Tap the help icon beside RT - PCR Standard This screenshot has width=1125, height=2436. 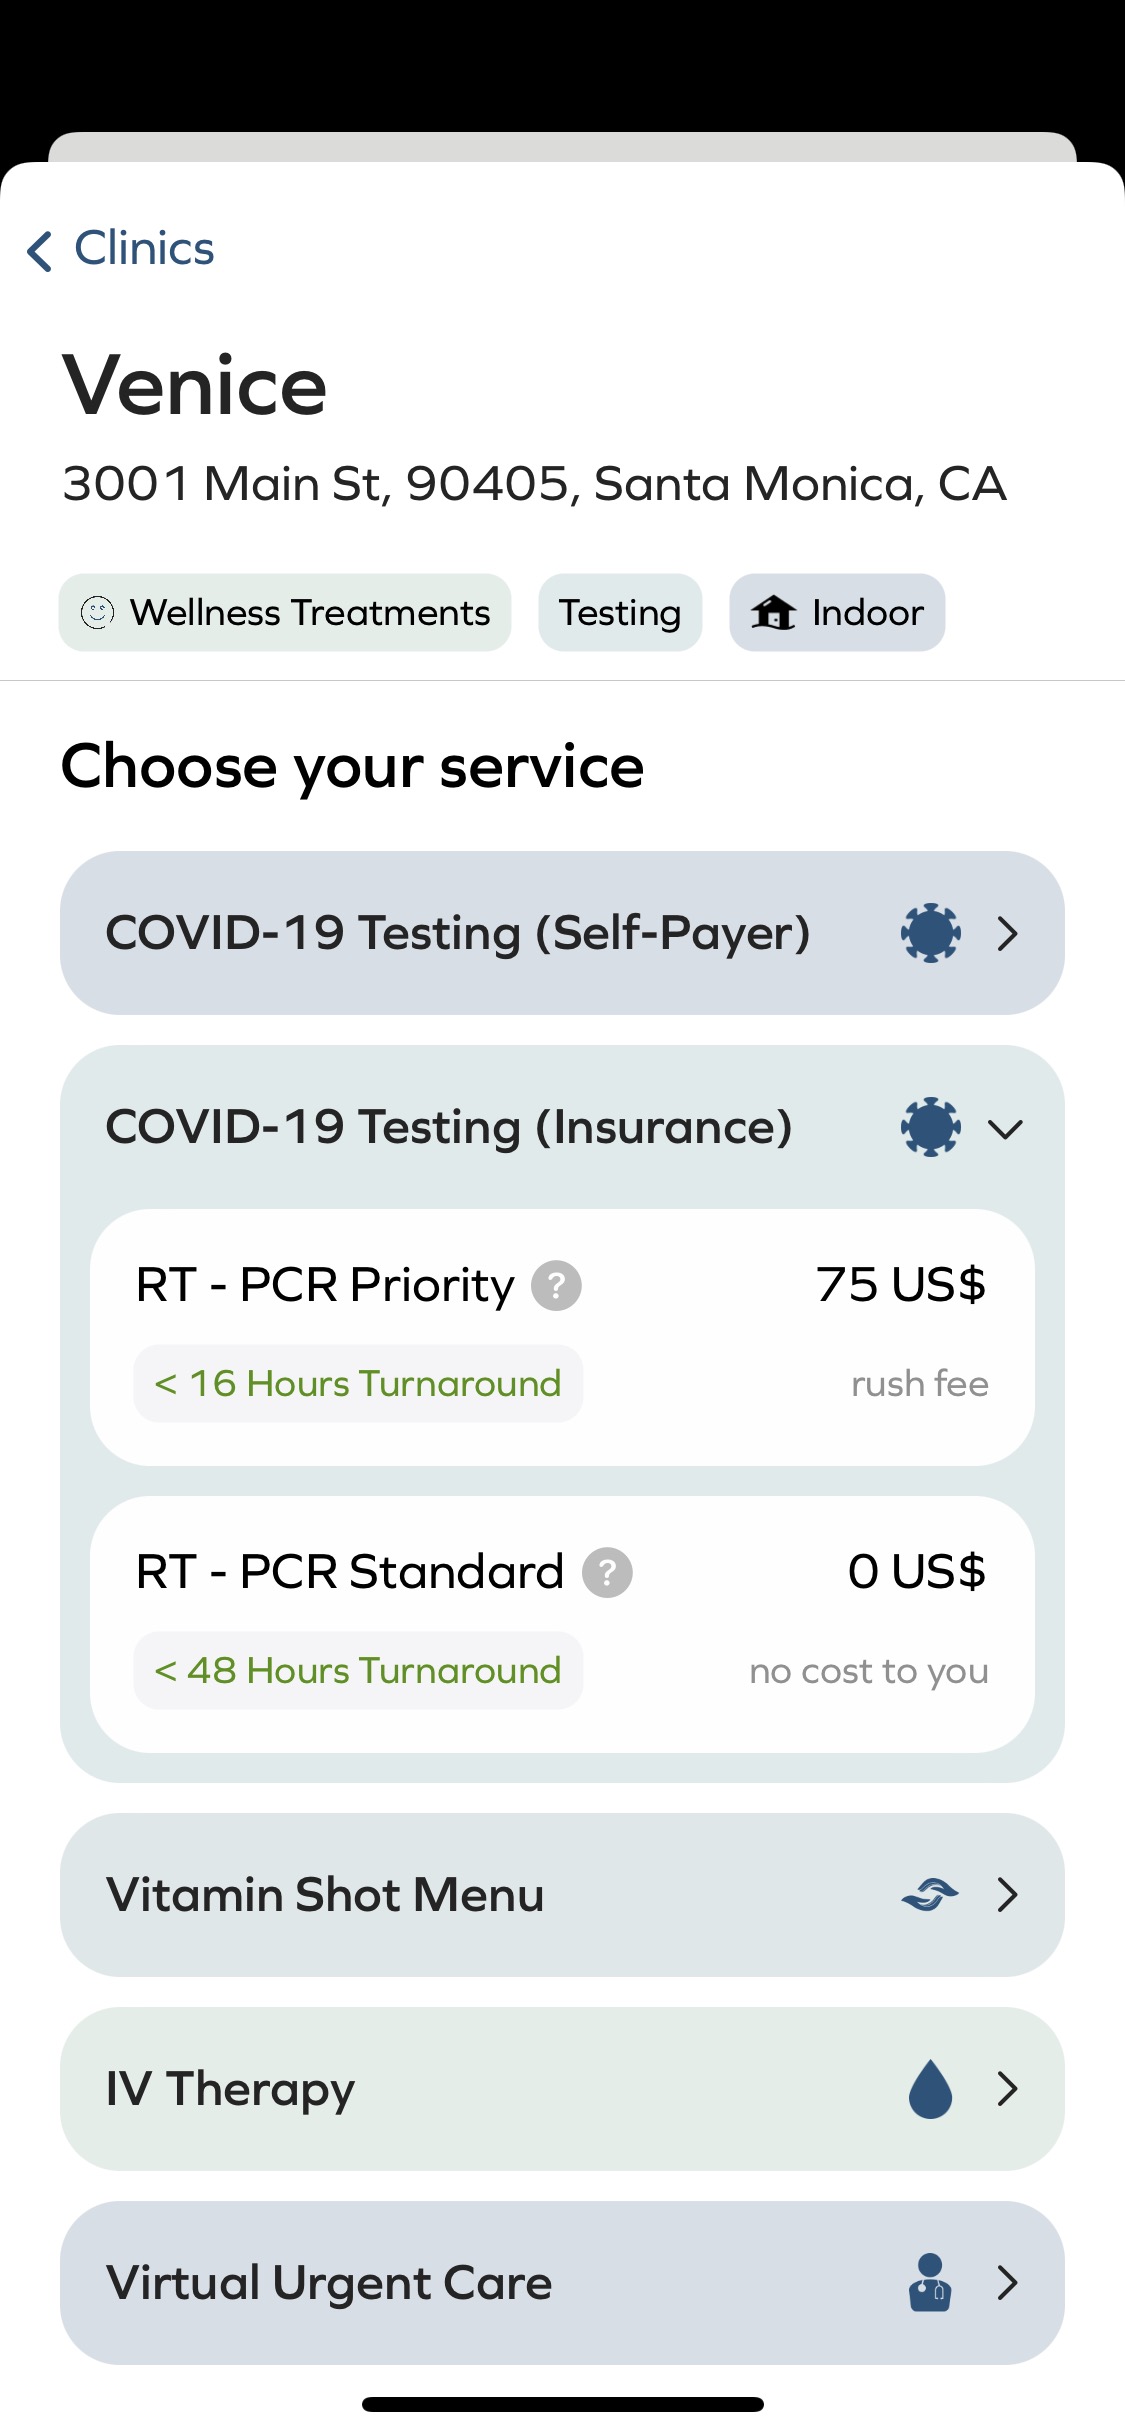(x=607, y=1573)
